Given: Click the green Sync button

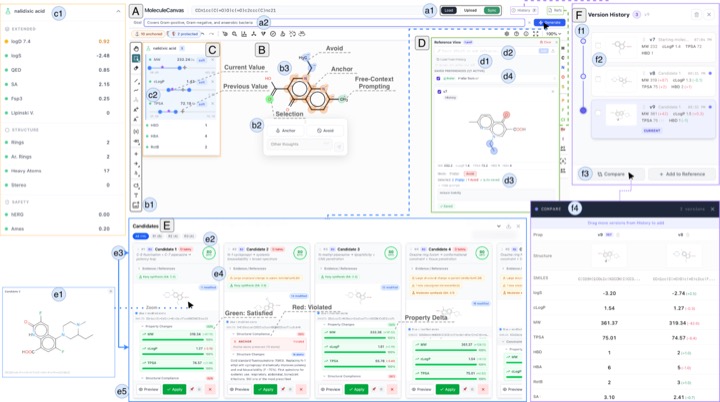Looking at the screenshot, I should coord(491,10).
